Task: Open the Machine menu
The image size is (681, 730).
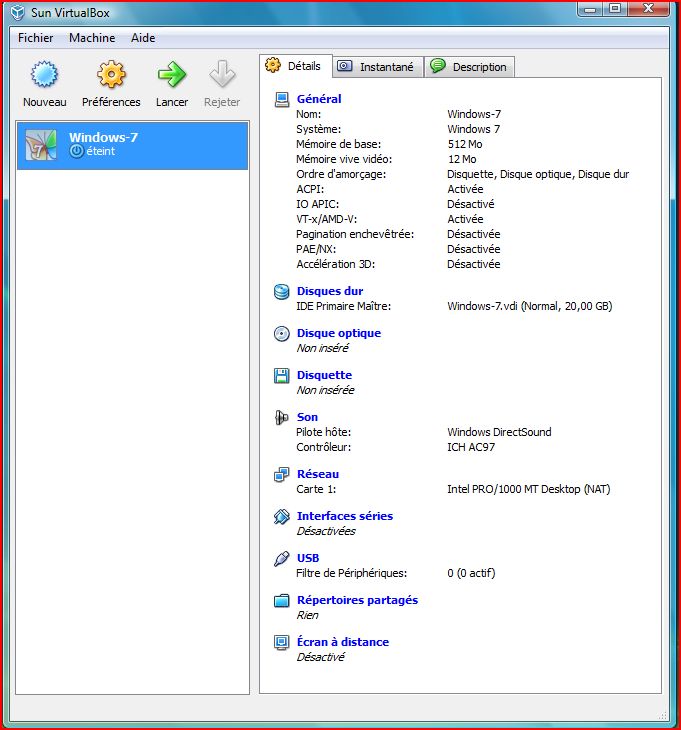Action: (x=92, y=38)
